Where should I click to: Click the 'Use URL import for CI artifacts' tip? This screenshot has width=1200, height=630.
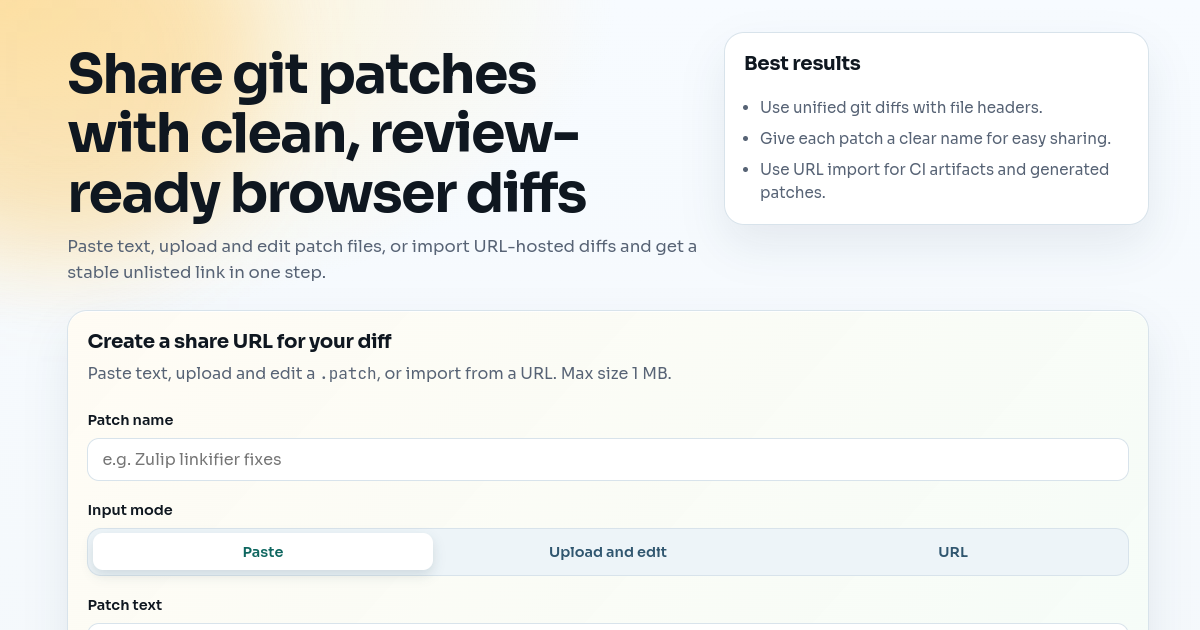coord(933,169)
